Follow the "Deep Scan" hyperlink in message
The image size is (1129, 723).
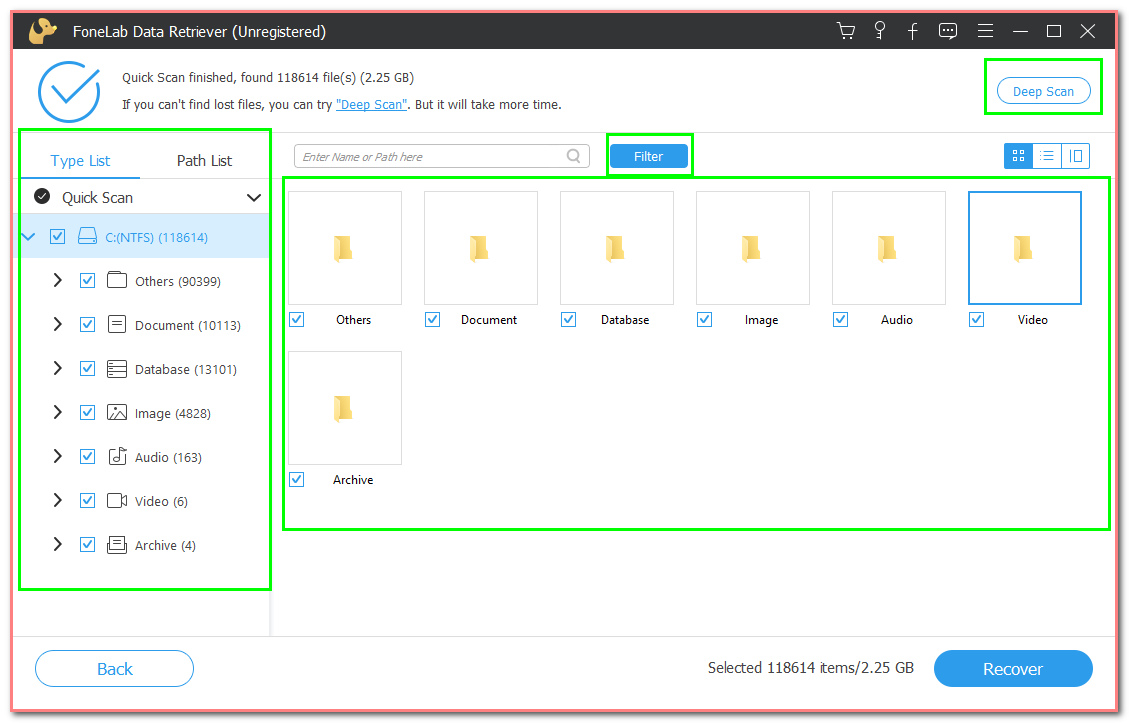pyautogui.click(x=372, y=104)
